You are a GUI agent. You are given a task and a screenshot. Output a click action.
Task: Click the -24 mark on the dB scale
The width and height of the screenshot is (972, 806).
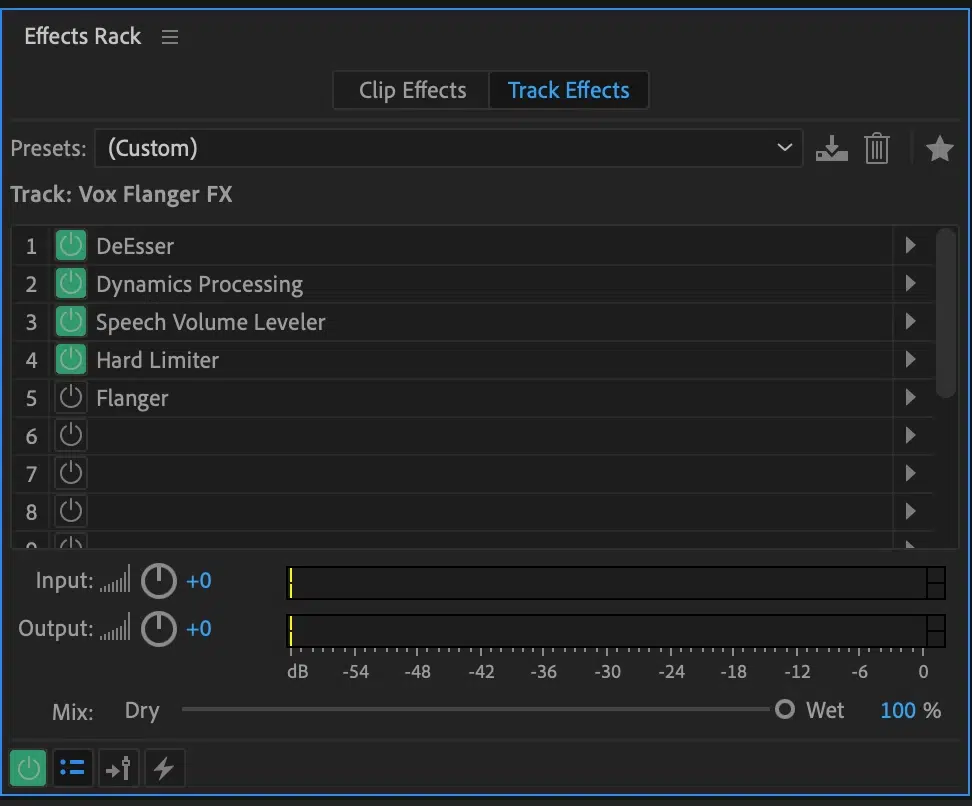pos(671,672)
